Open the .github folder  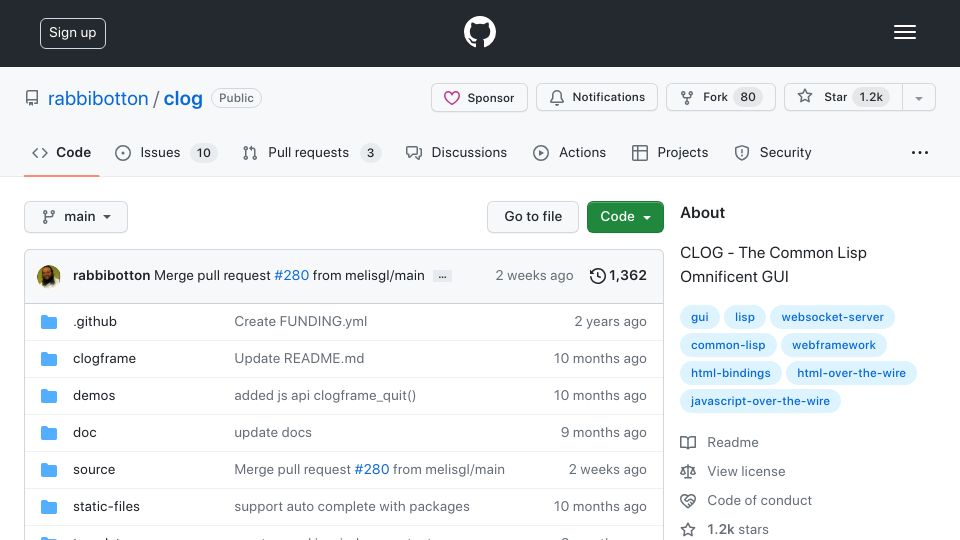pyautogui.click(x=95, y=321)
